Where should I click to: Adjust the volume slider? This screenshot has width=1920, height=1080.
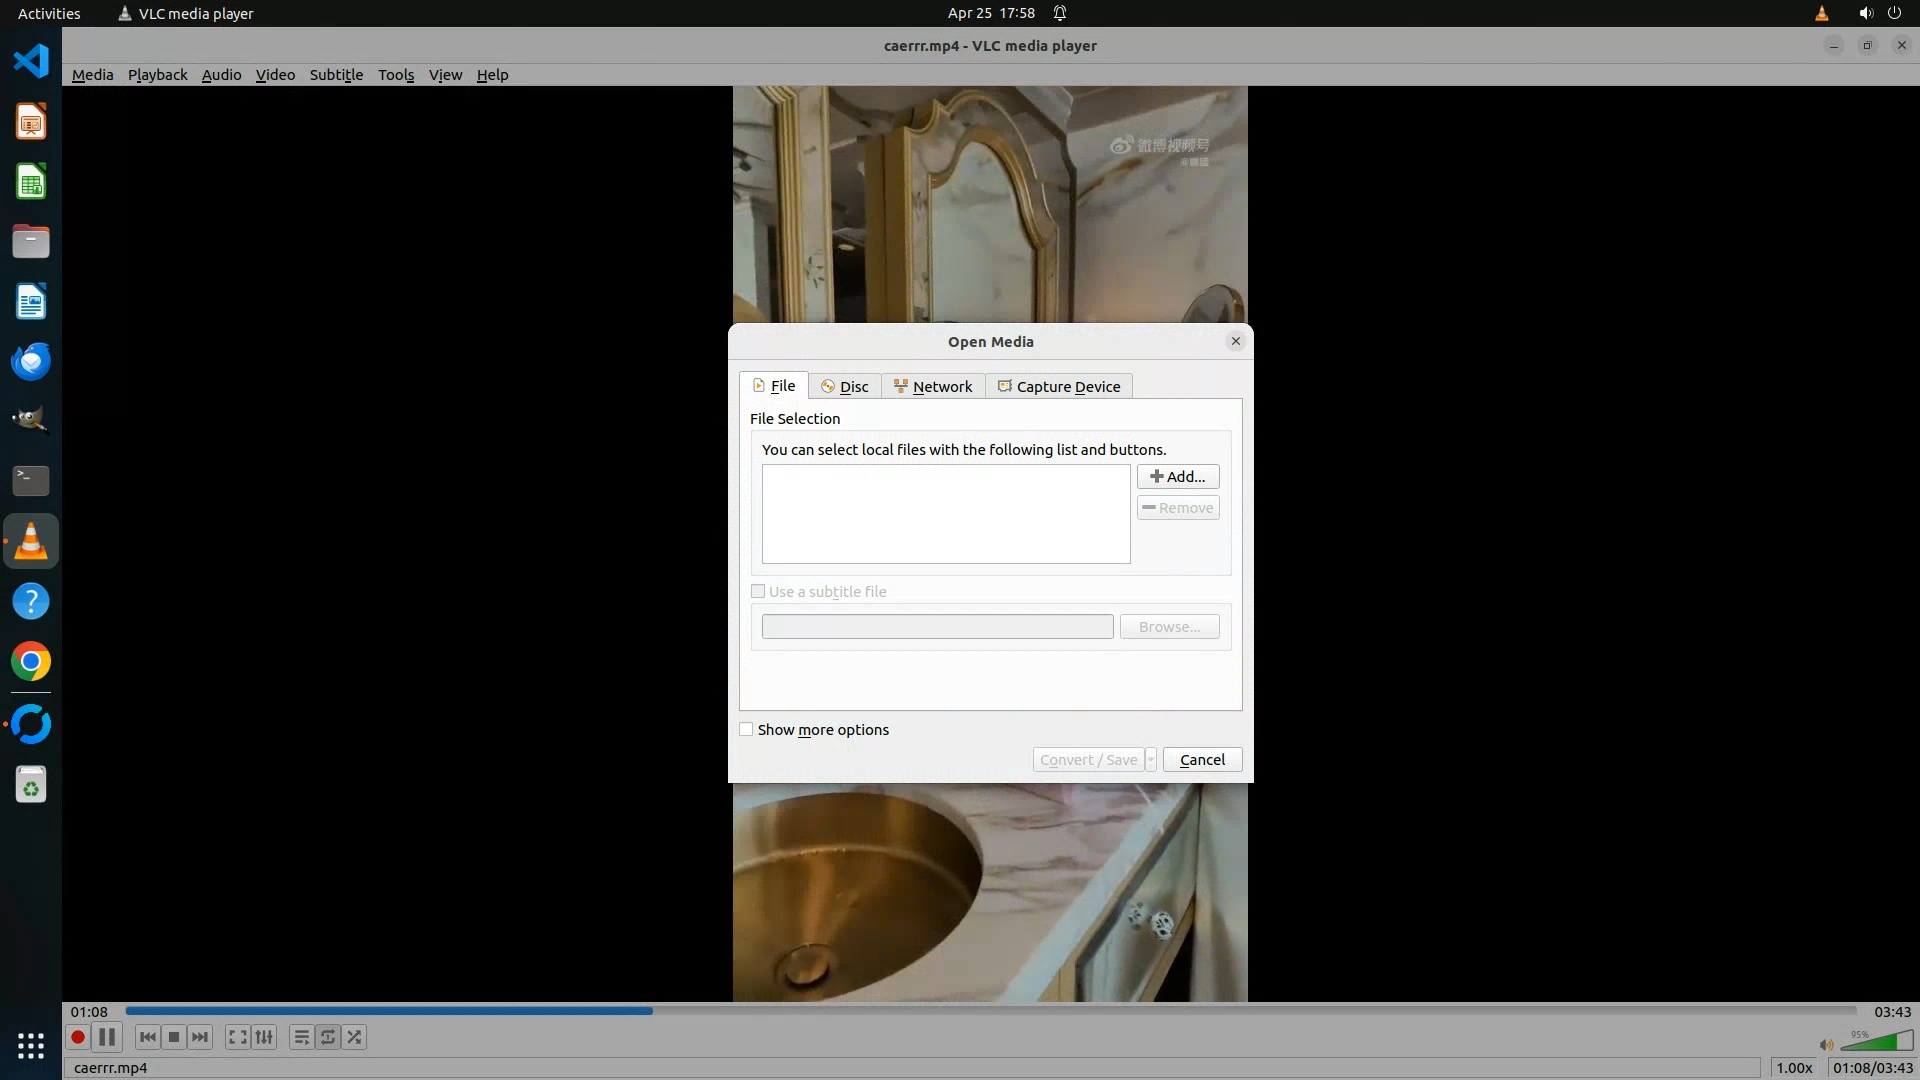[x=1877, y=1043]
